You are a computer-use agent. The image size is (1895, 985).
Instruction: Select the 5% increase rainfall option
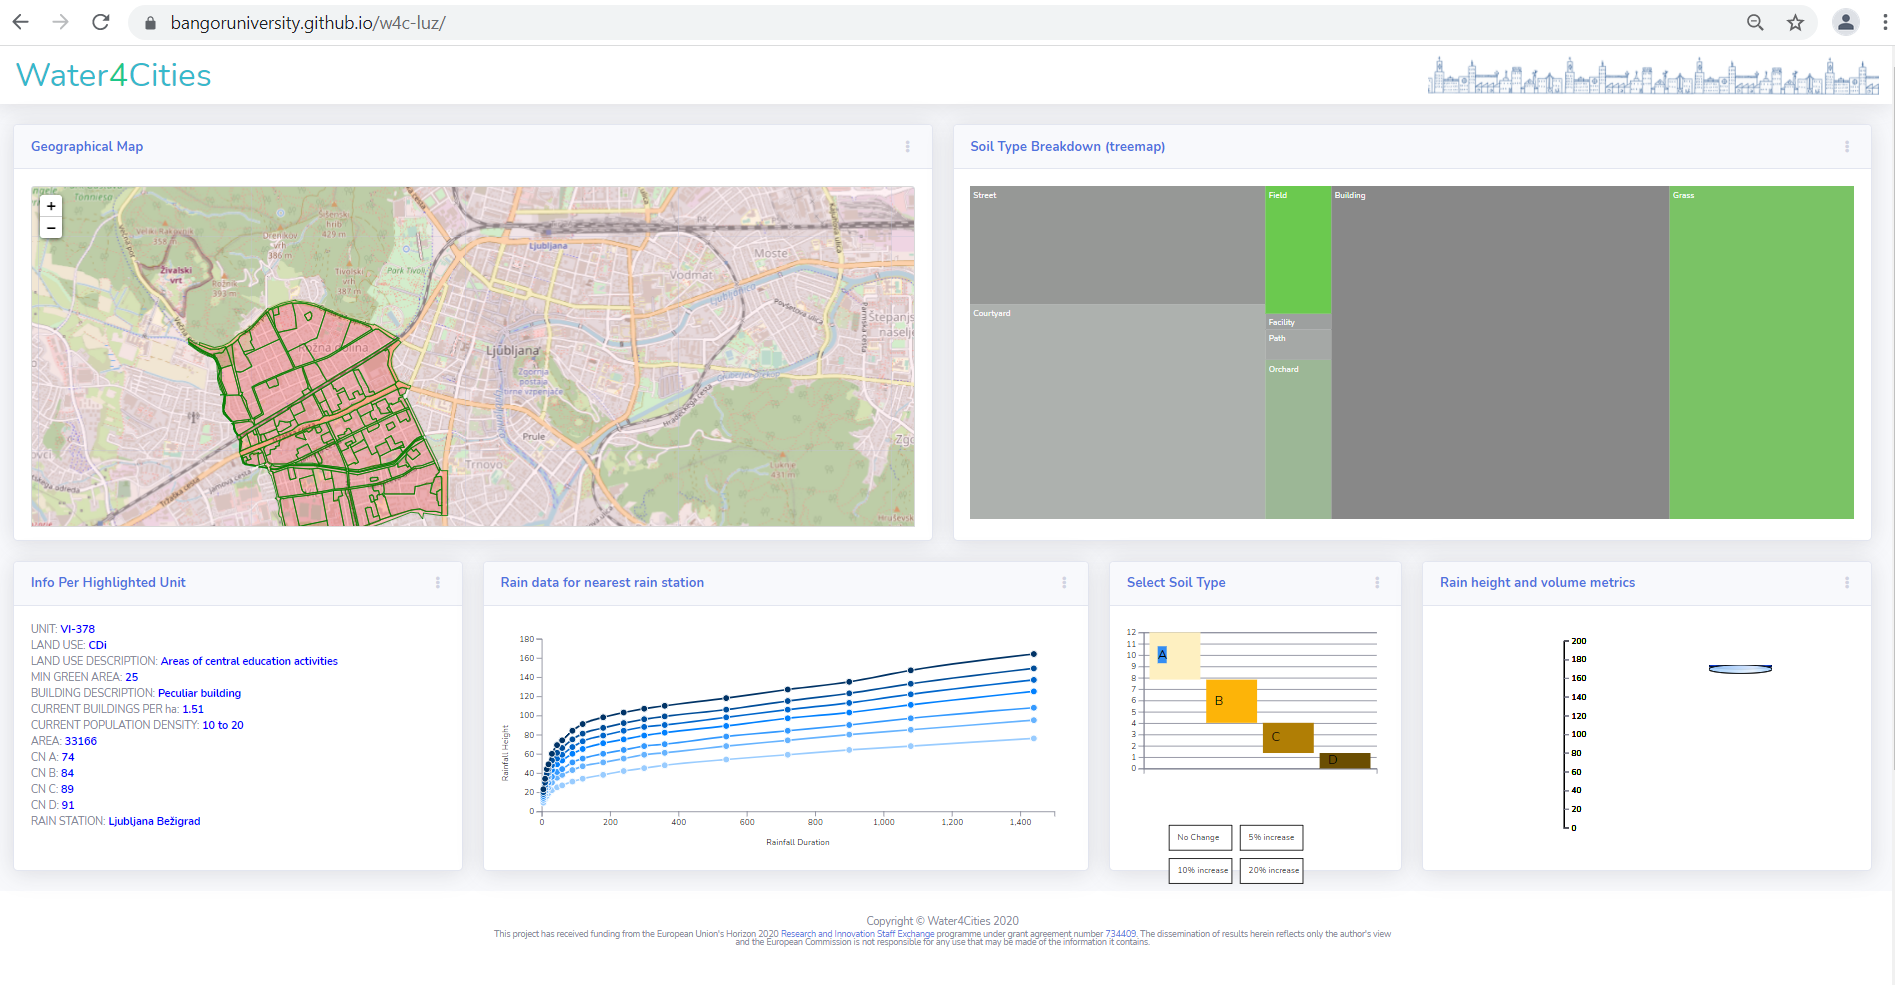click(x=1271, y=838)
